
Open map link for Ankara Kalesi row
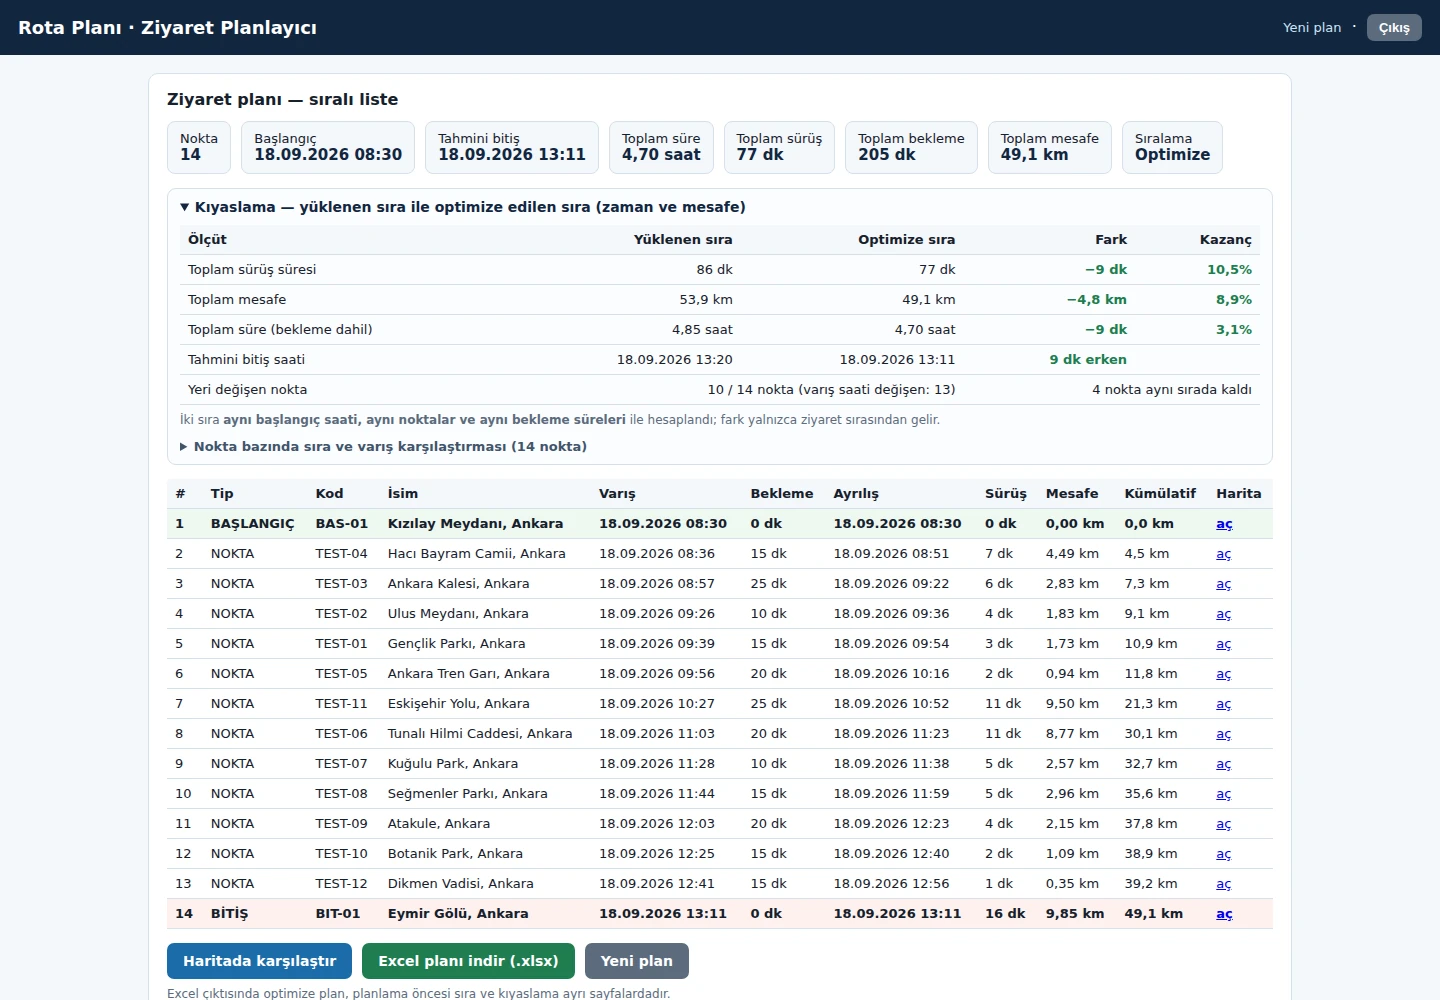pos(1224,584)
